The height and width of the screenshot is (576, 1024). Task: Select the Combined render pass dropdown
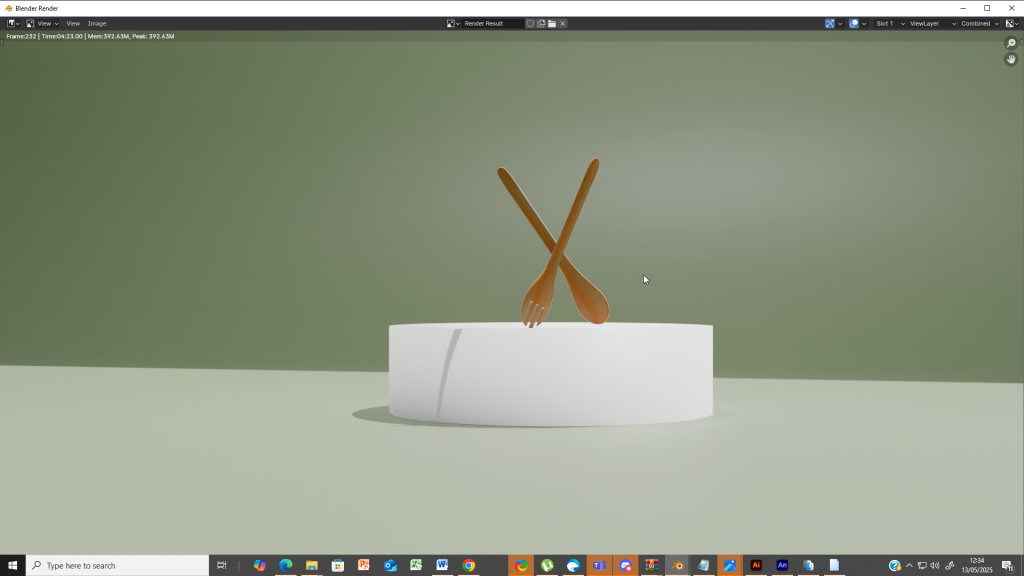(x=979, y=23)
